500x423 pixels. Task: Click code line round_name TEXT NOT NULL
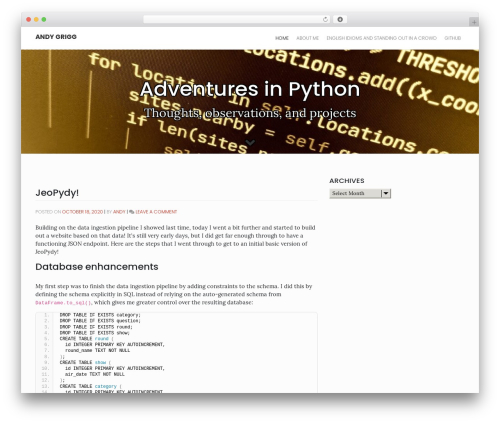pos(97,350)
